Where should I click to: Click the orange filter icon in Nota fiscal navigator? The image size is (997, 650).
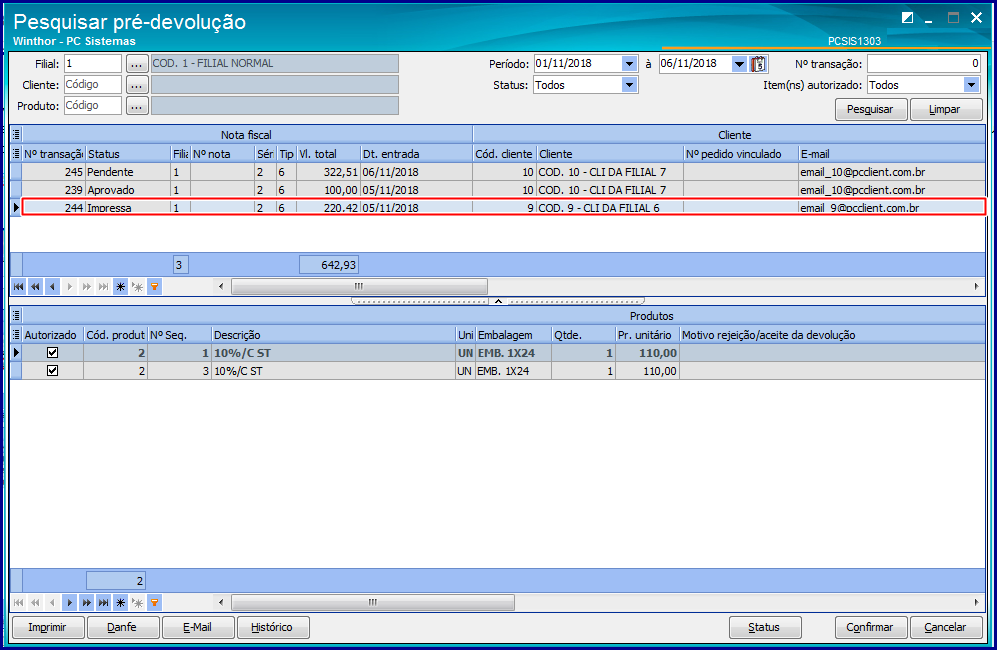(154, 287)
